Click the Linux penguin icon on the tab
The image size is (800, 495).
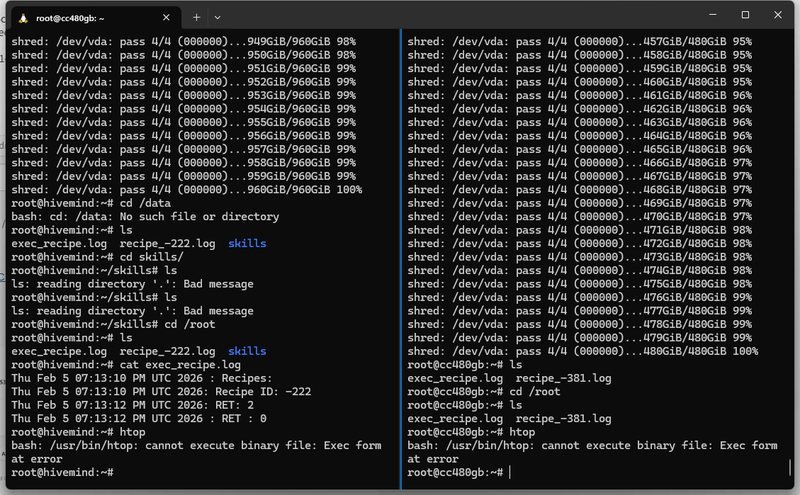[x=22, y=17]
